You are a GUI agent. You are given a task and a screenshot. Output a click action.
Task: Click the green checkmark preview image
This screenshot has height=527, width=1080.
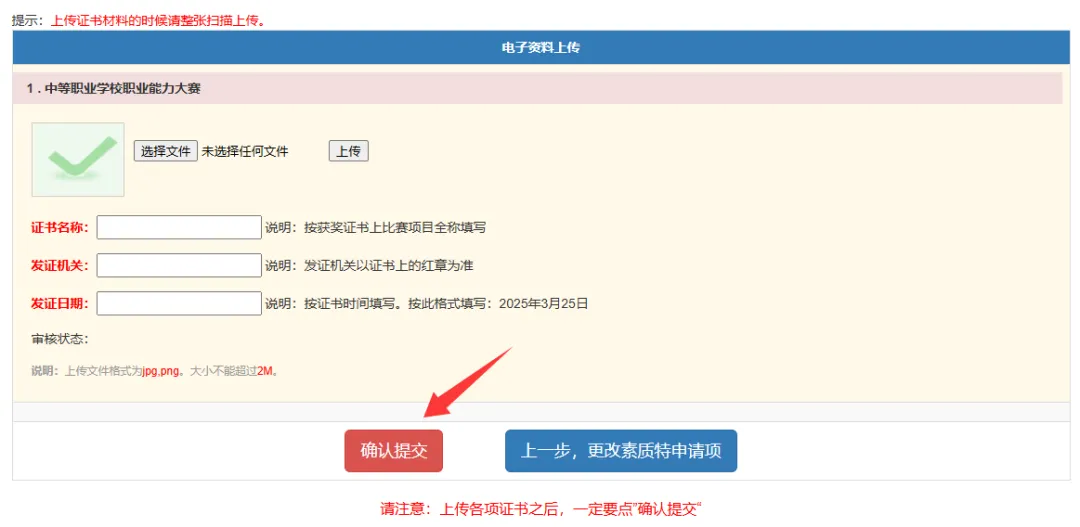point(78,159)
